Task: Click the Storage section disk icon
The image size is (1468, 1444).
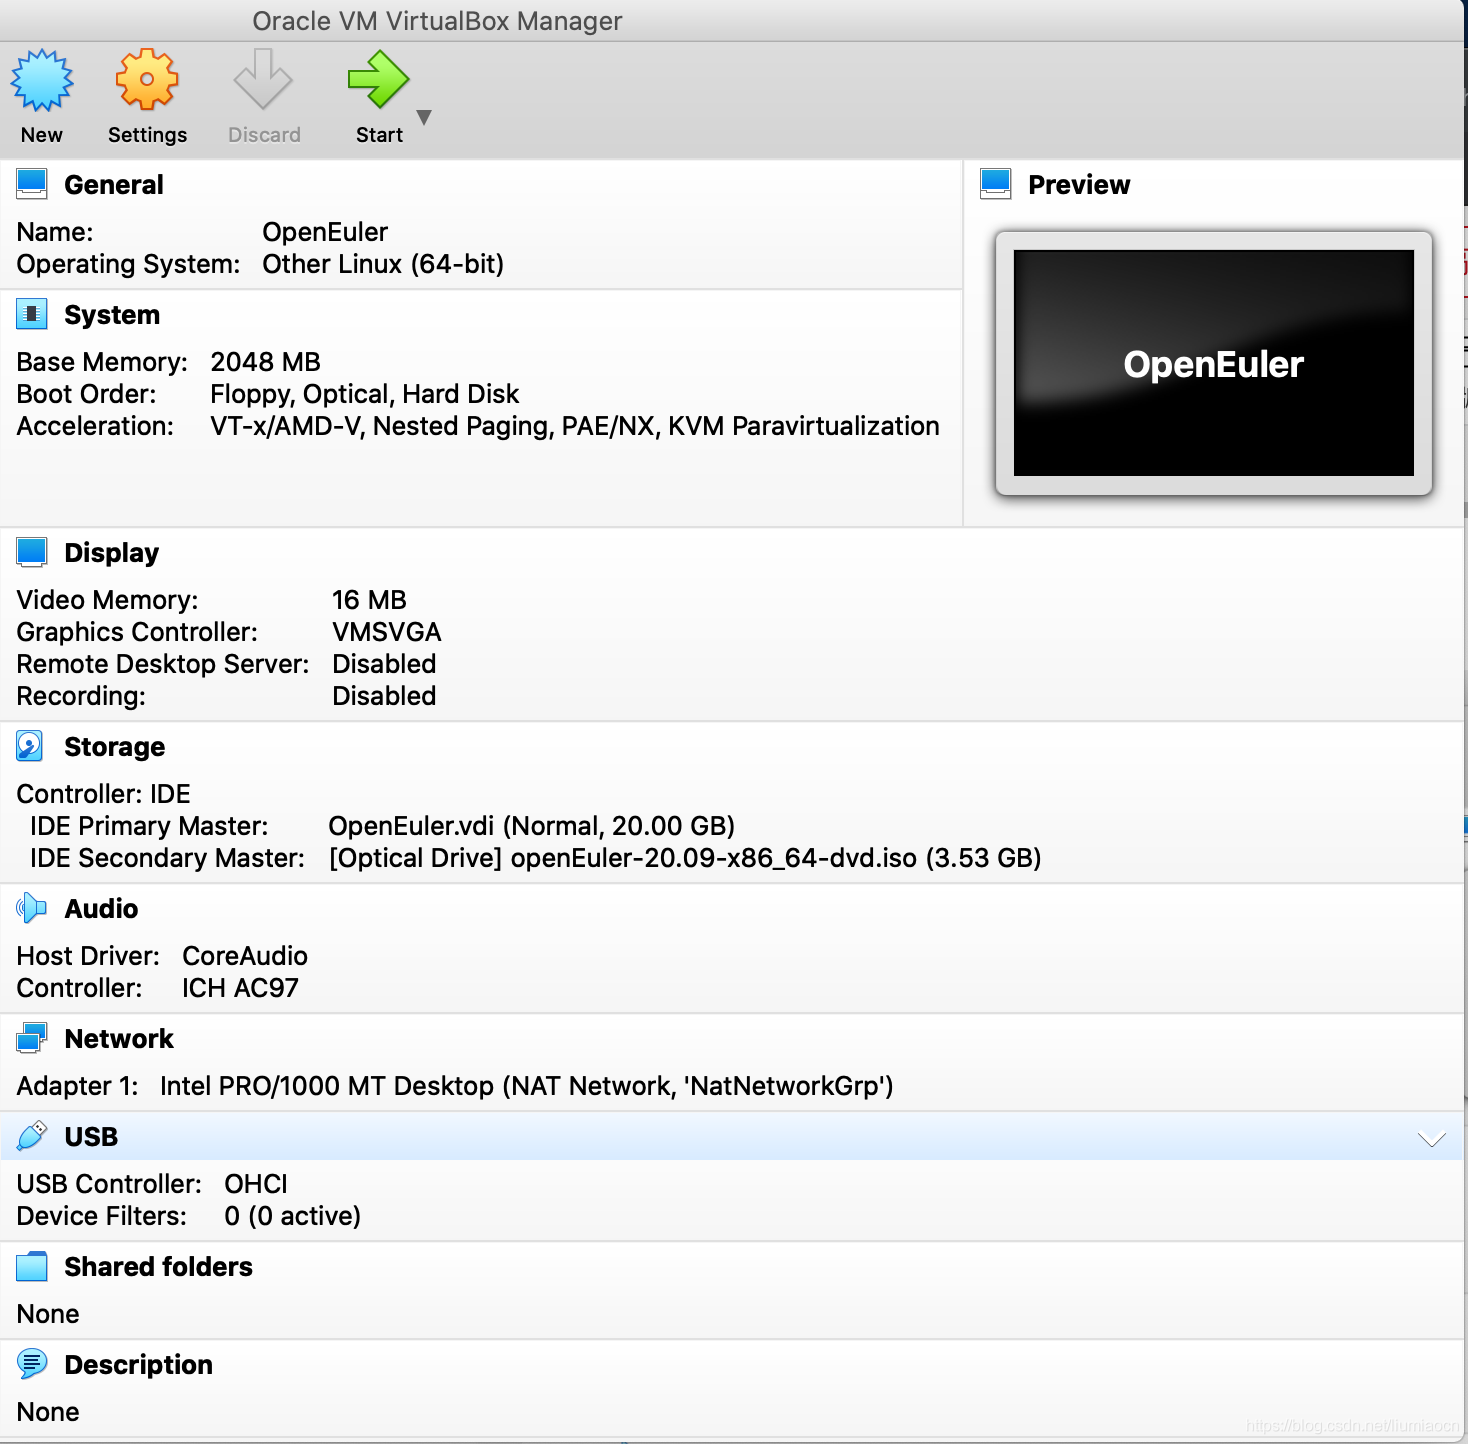Action: click(30, 746)
